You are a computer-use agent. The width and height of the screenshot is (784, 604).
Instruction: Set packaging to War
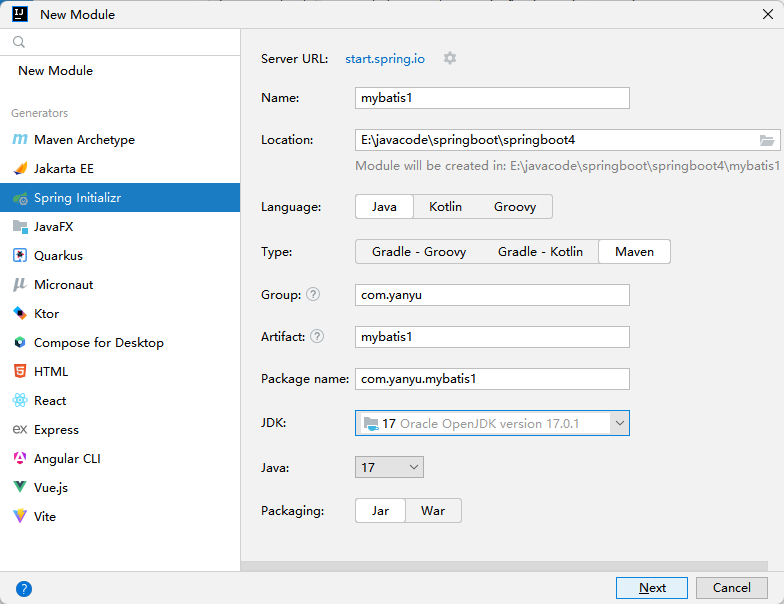[x=433, y=510]
